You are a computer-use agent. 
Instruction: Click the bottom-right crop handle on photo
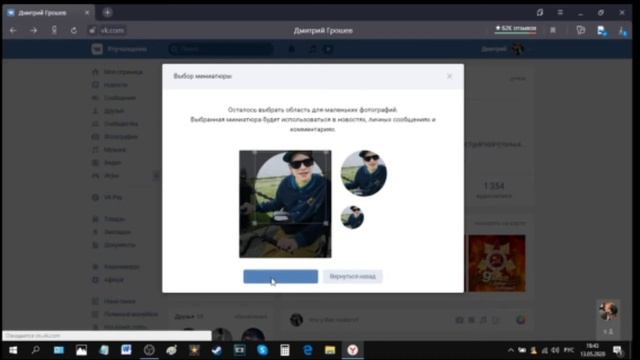tap(326, 223)
